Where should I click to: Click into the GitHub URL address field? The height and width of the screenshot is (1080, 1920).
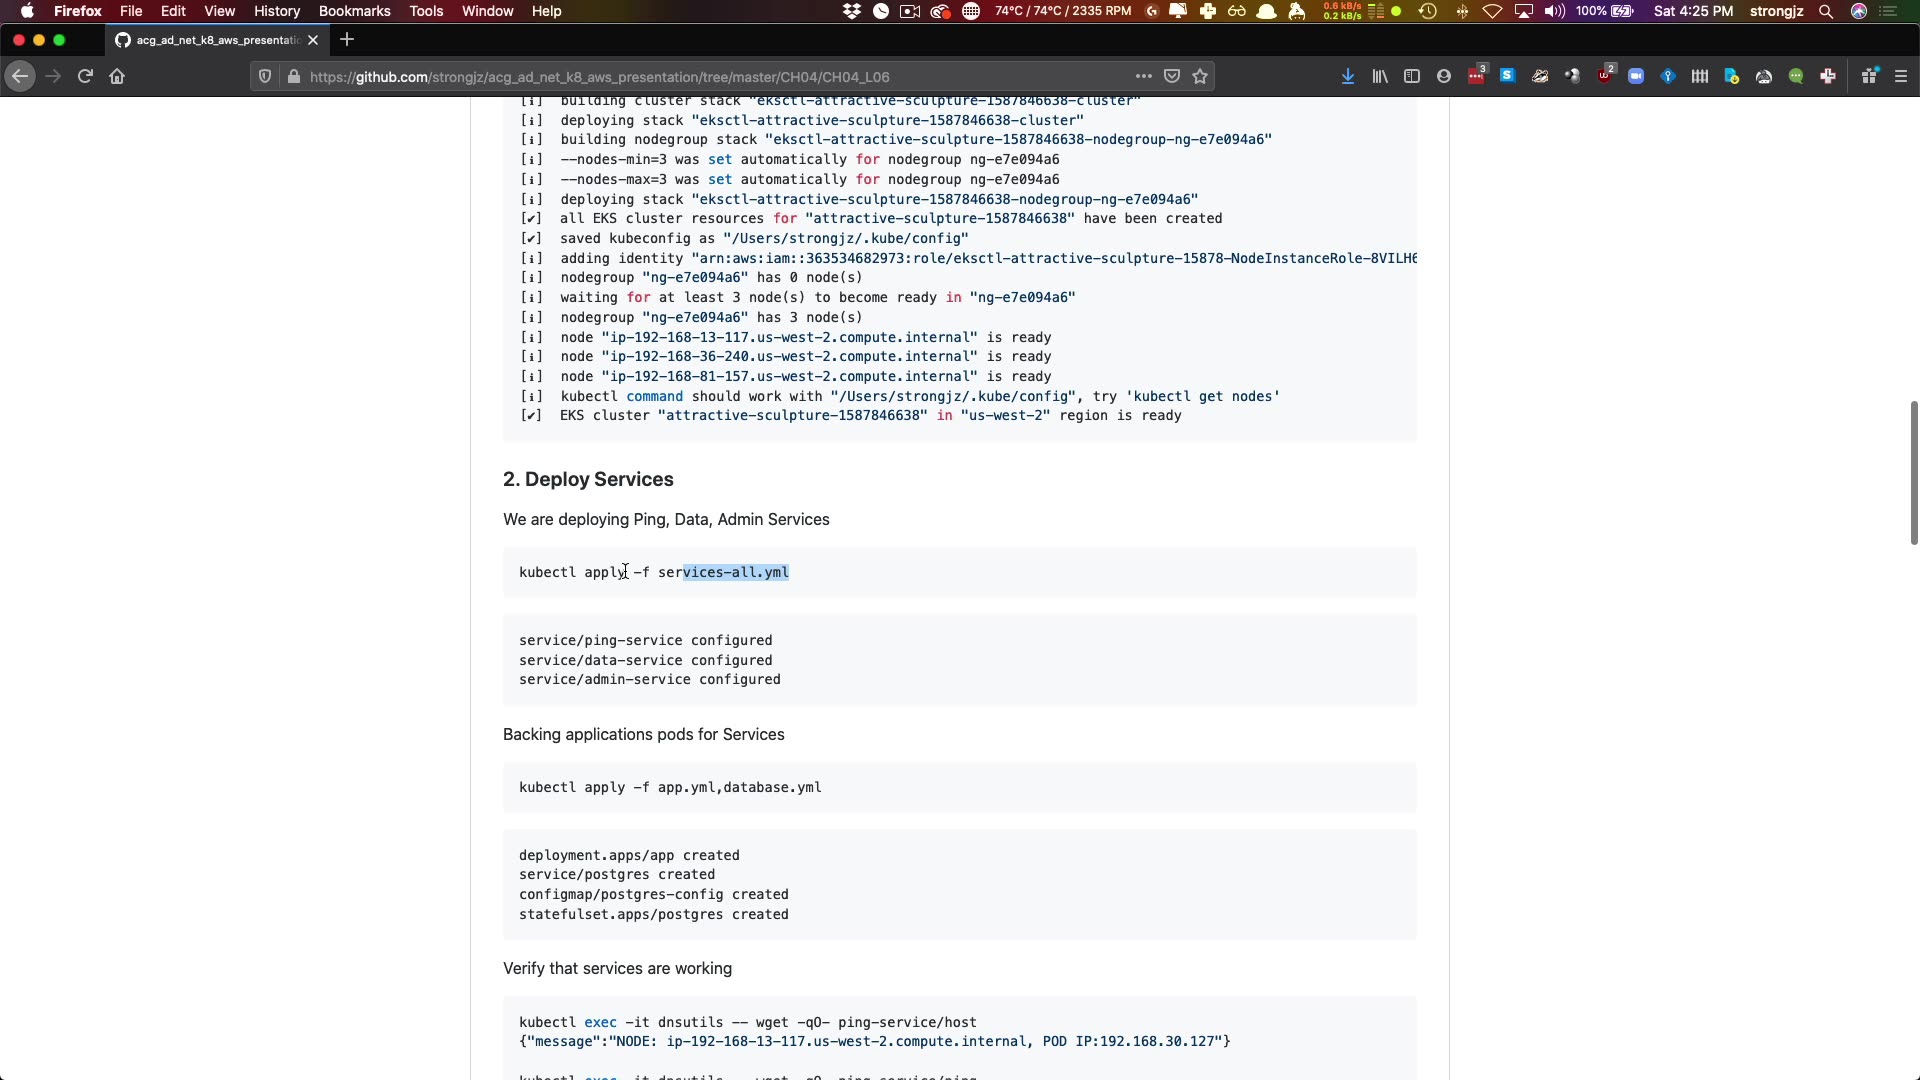[x=700, y=76]
